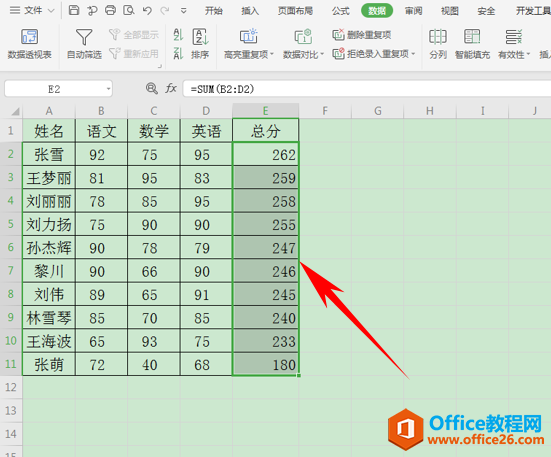Click the total cell showing 246

tap(266, 271)
